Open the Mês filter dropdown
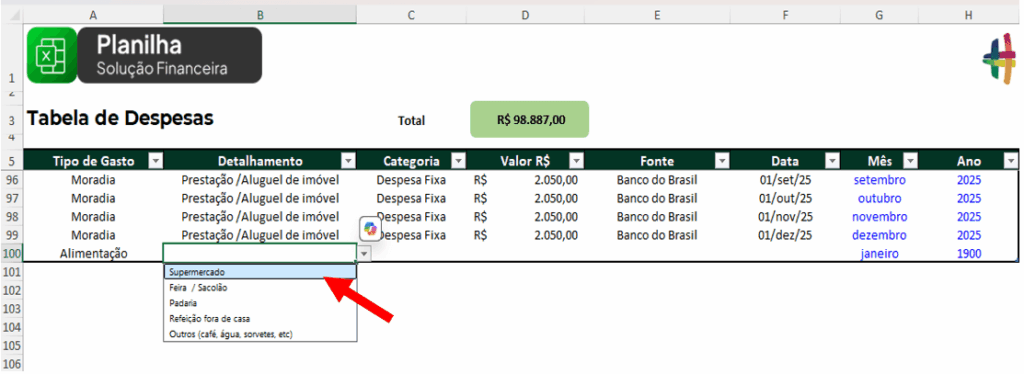1024x374 pixels. coord(910,161)
